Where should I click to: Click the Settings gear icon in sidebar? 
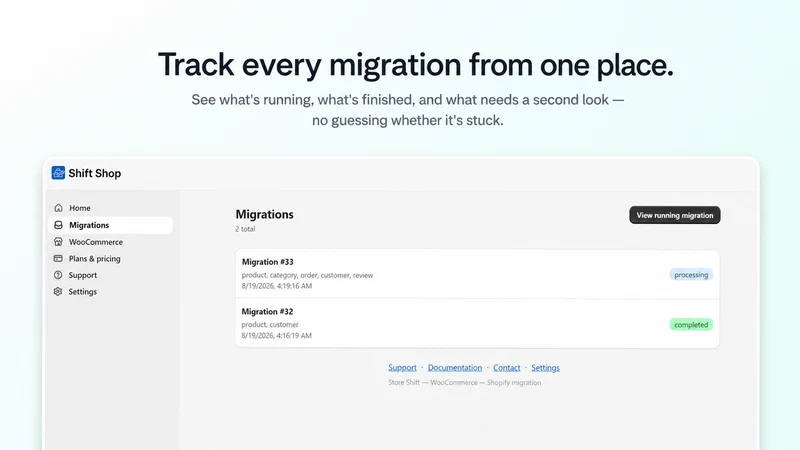click(58, 291)
